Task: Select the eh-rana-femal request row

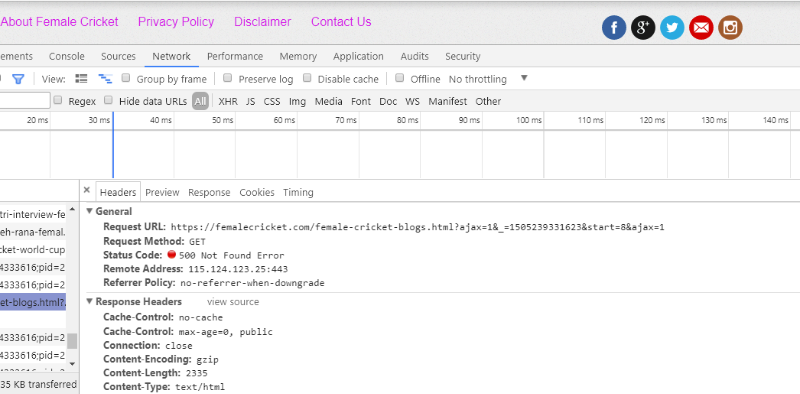Action: 33,232
